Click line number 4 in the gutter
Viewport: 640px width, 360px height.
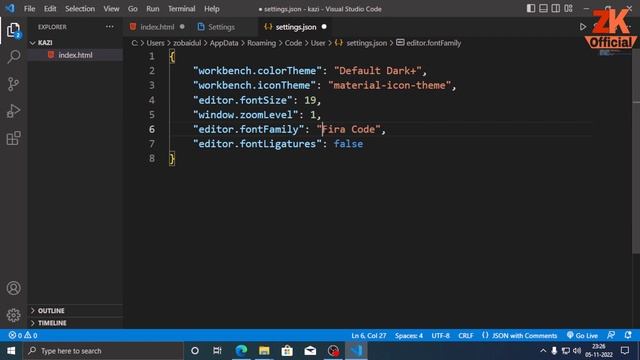[152, 100]
